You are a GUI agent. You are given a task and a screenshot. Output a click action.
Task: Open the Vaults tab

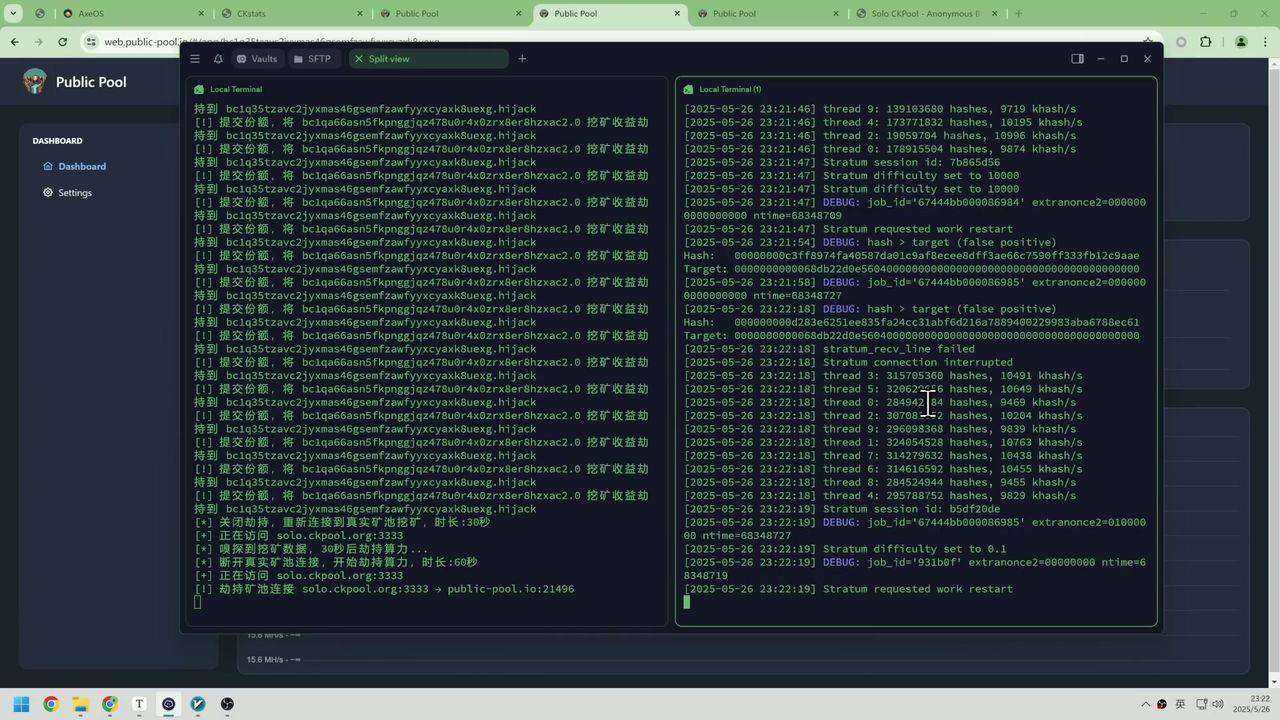pos(256,59)
